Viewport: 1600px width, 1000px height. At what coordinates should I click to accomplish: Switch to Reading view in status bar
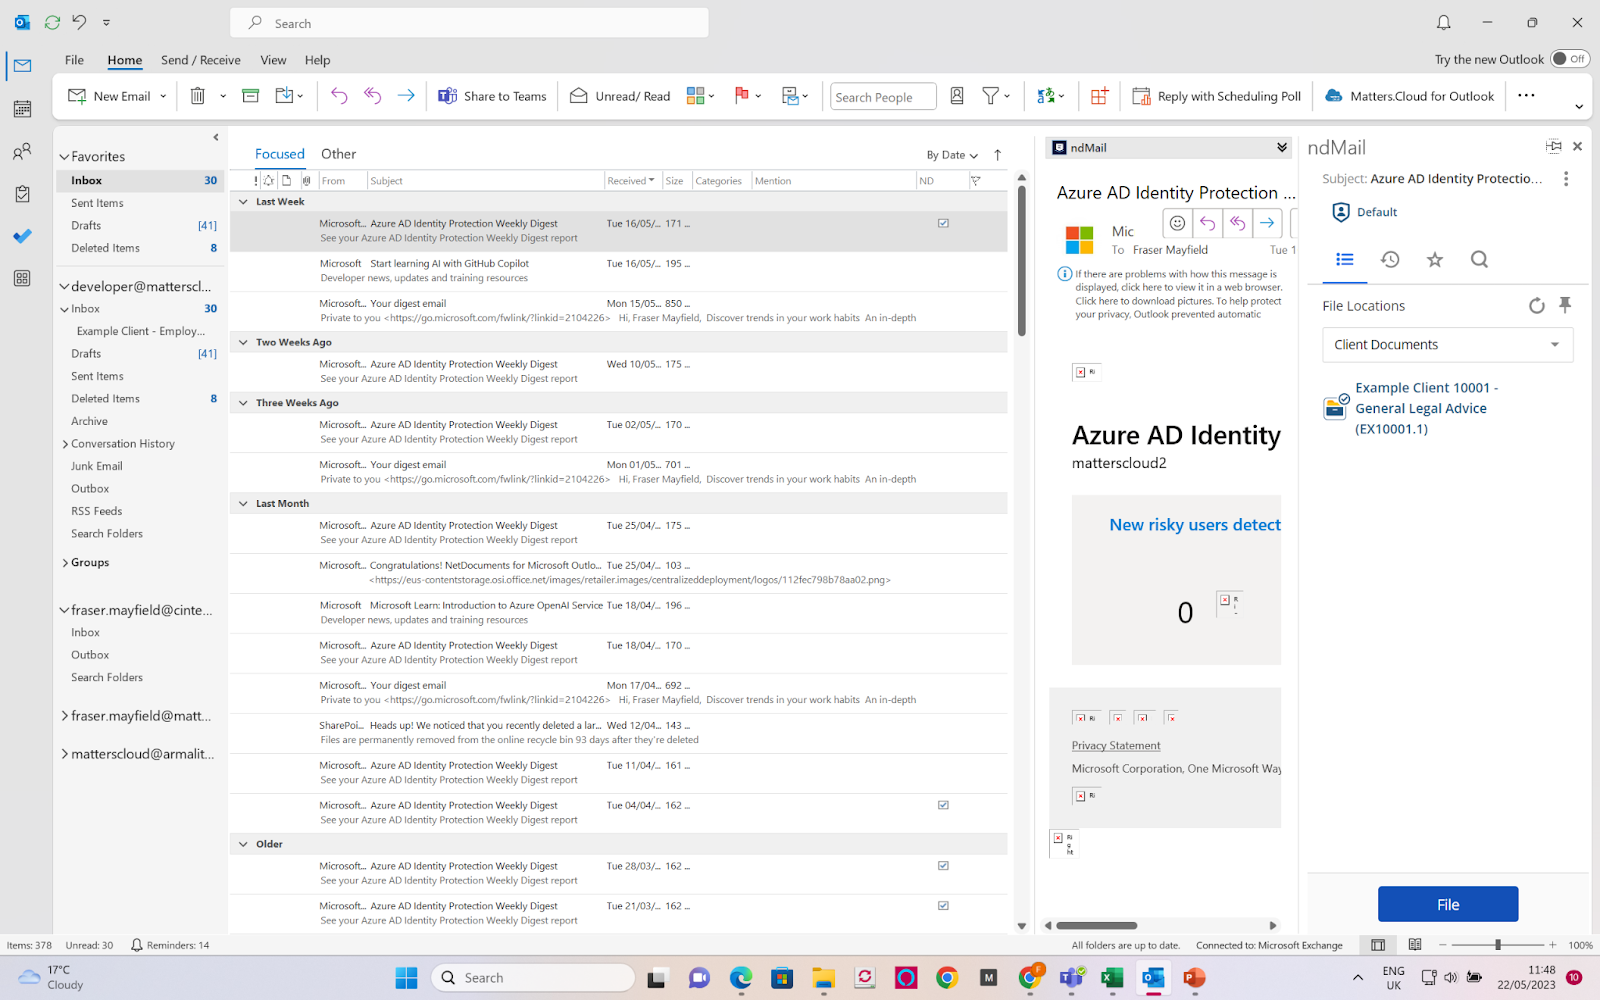click(x=1415, y=945)
